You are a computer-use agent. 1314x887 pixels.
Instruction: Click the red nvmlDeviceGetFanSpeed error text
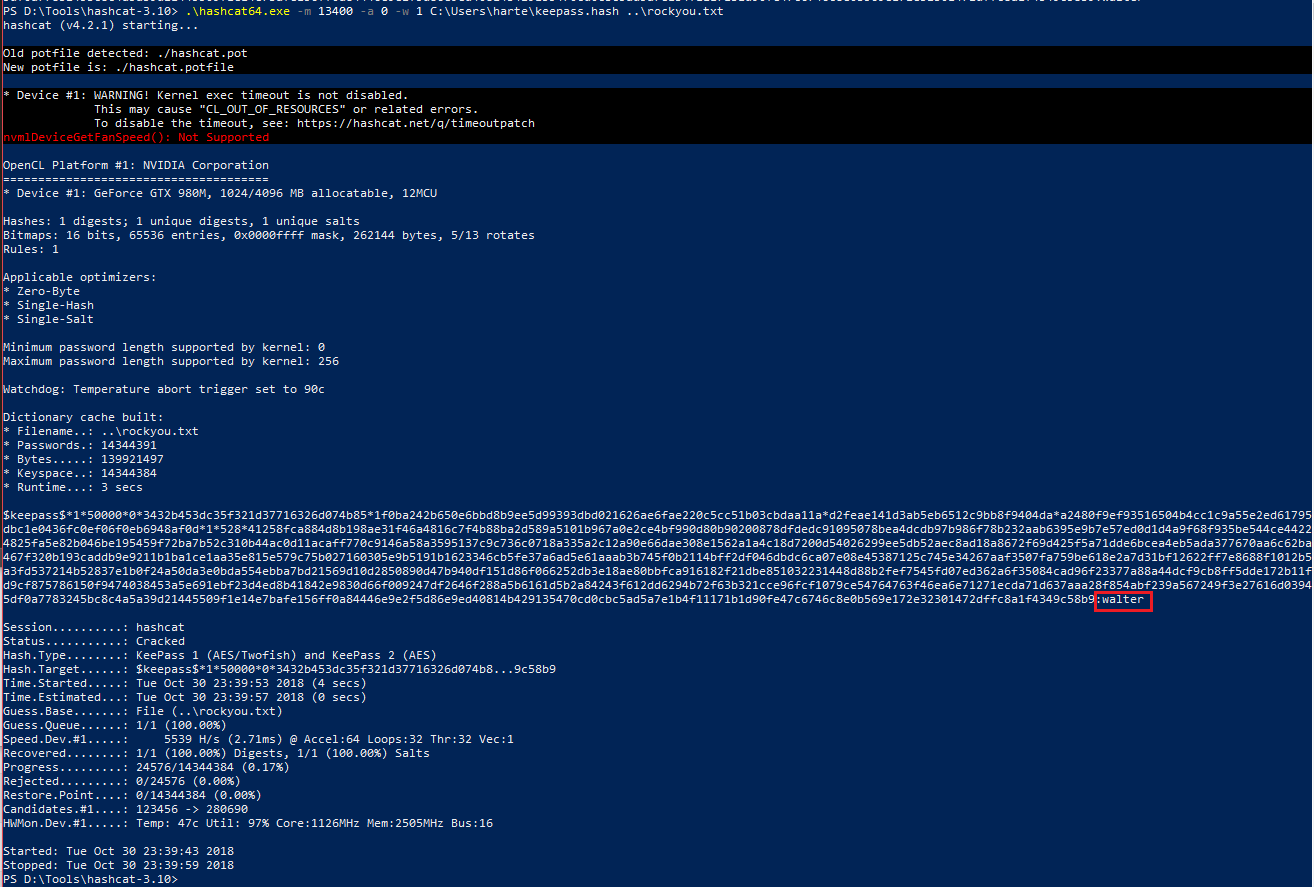(136, 137)
